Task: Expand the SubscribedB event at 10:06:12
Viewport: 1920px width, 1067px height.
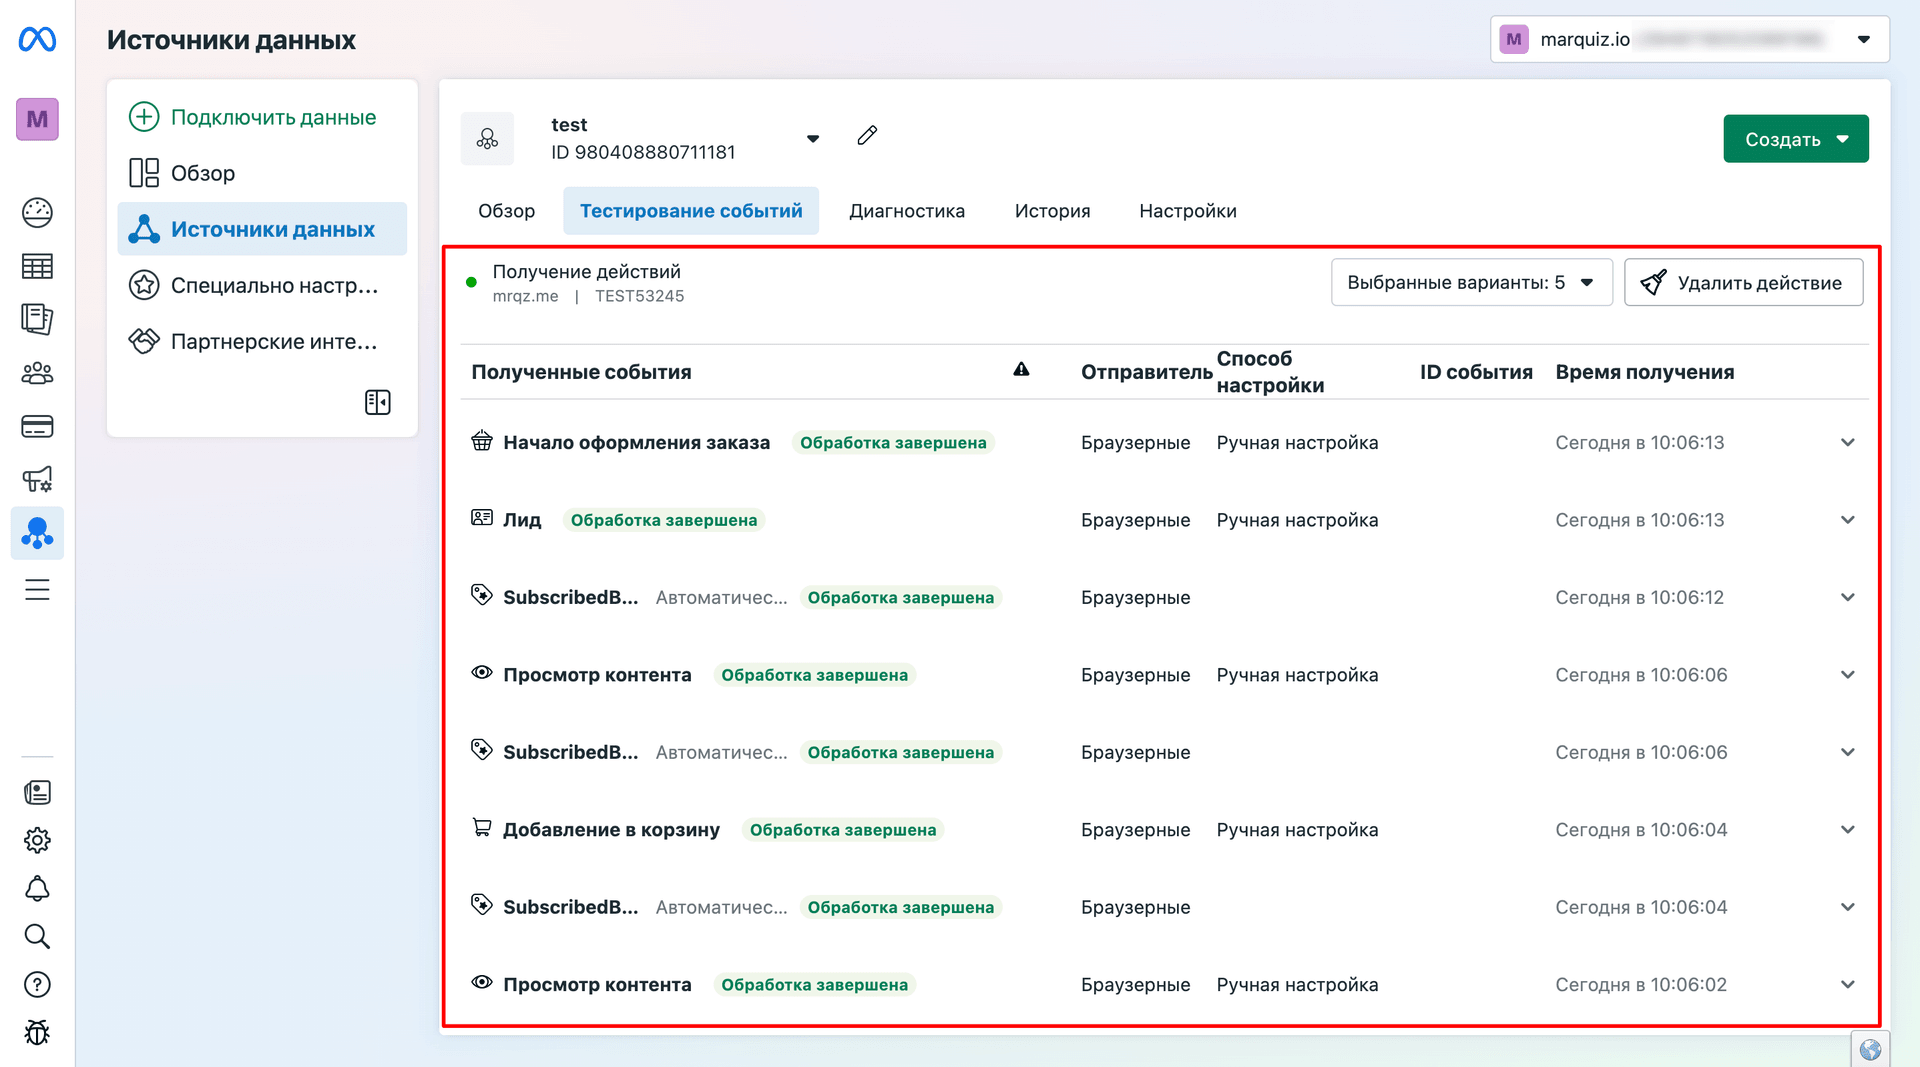Action: [1847, 598]
